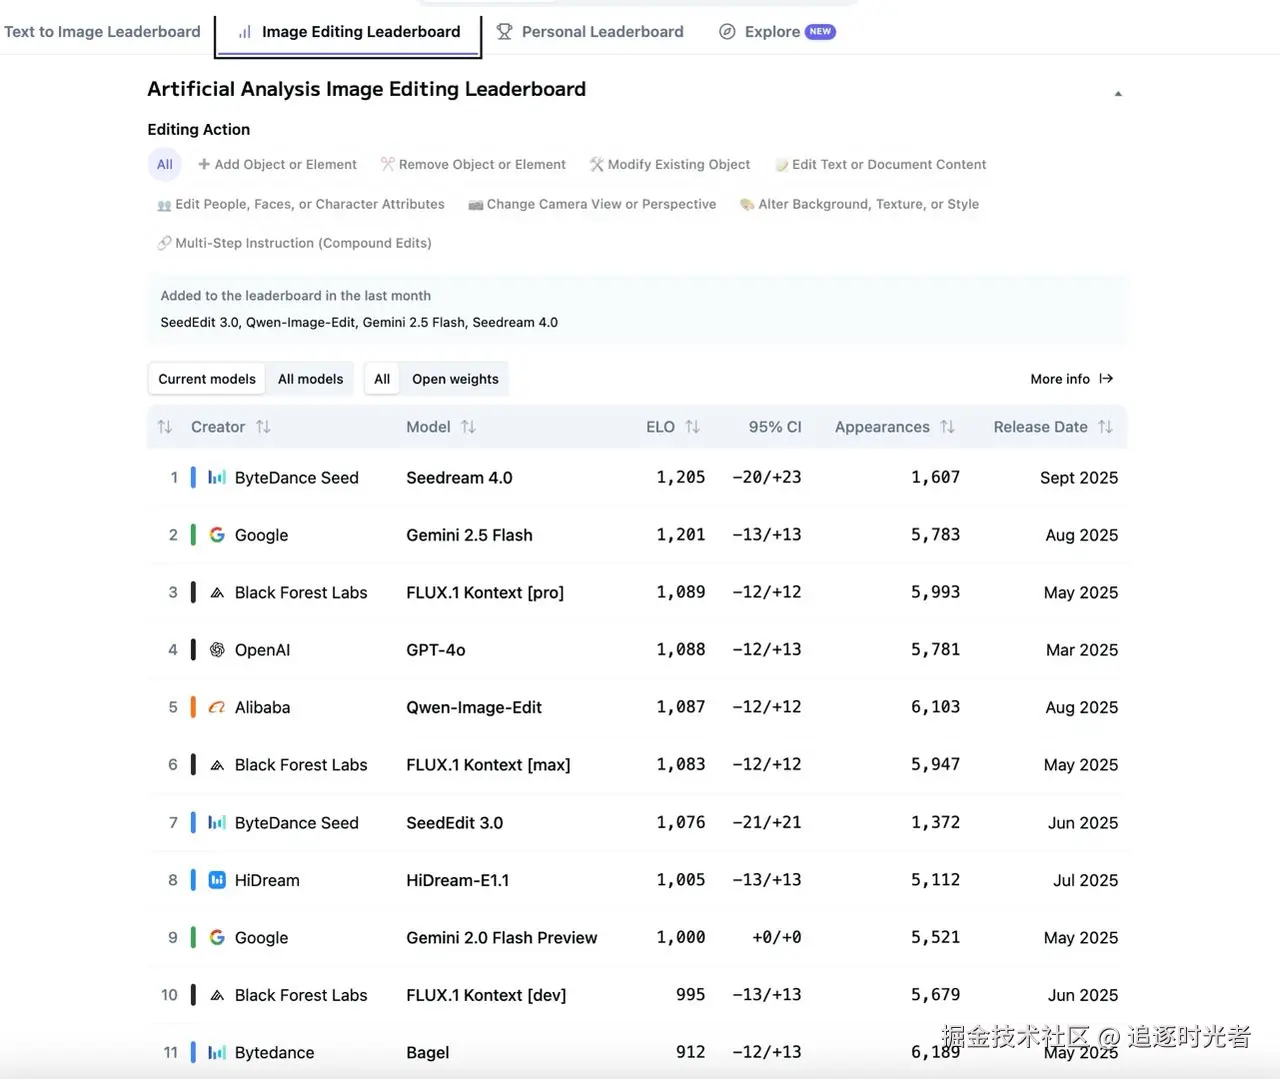Click the Seedream 4.0 model name

tap(459, 478)
